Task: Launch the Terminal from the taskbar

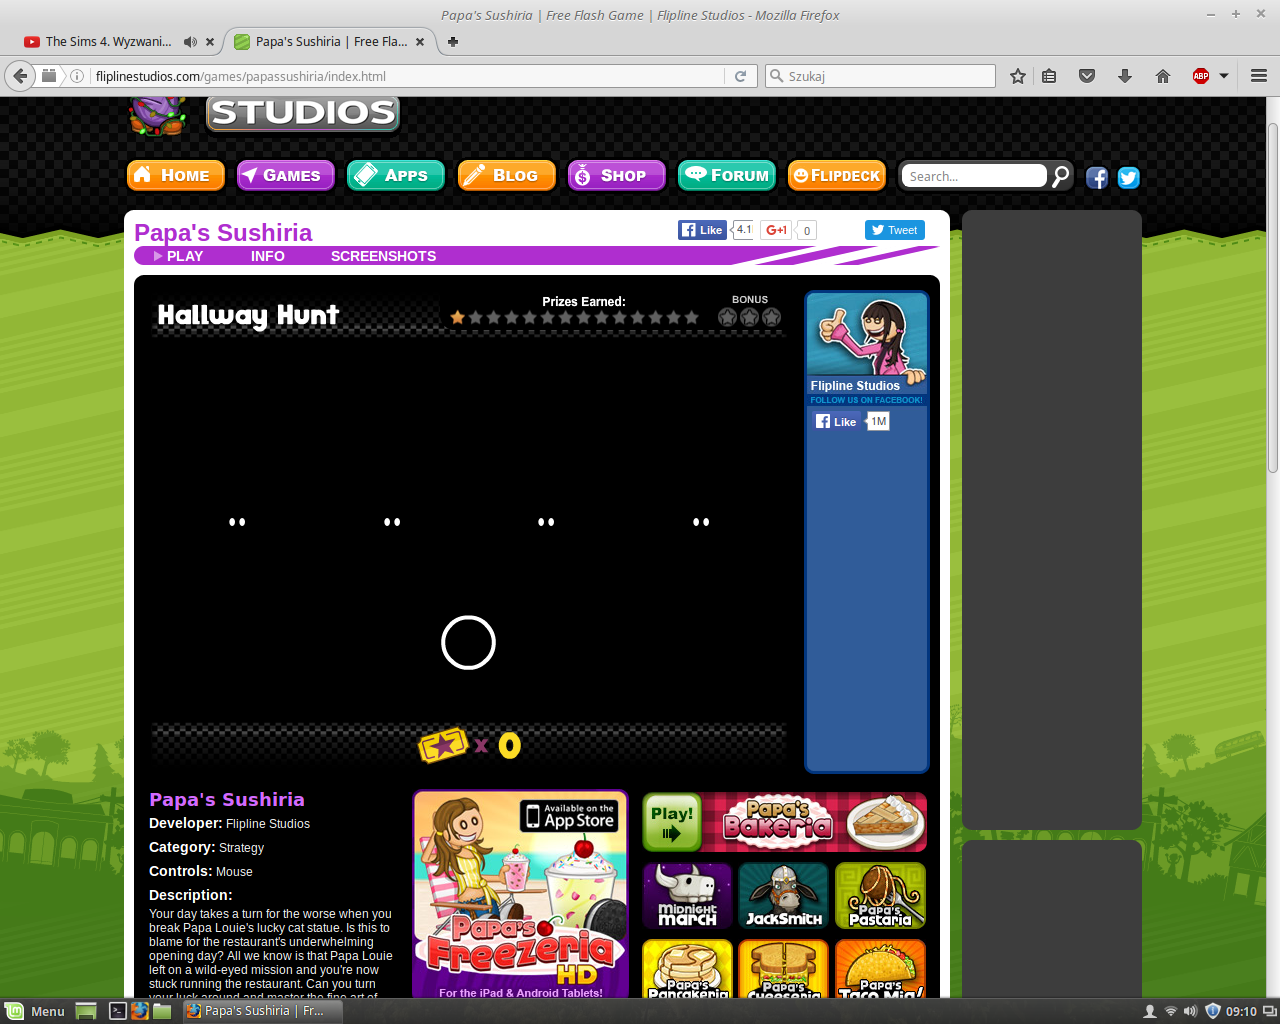Action: [x=117, y=1011]
